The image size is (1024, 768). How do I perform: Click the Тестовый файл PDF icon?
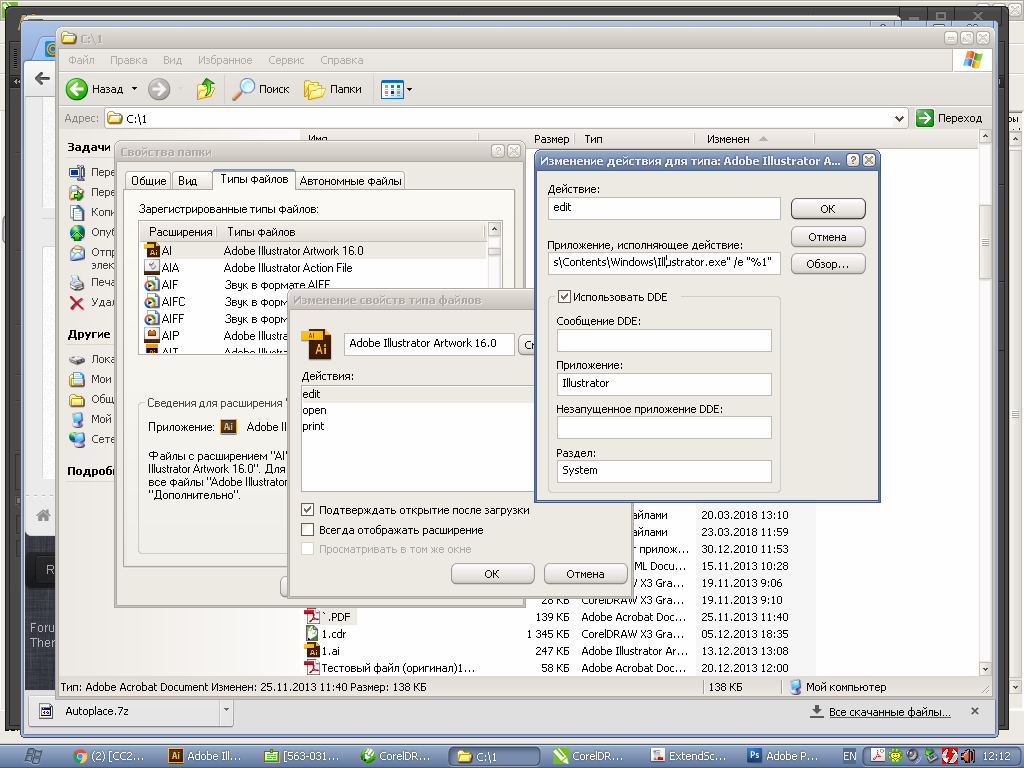[x=312, y=667]
